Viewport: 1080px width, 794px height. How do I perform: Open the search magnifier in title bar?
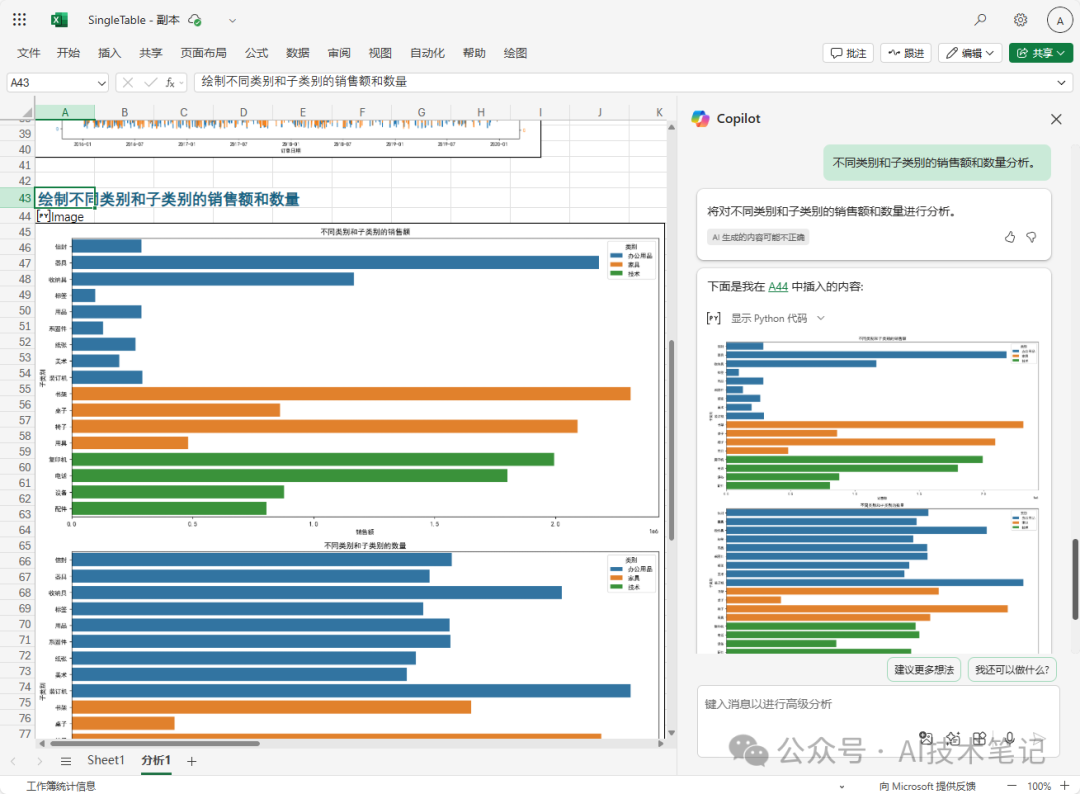980,20
